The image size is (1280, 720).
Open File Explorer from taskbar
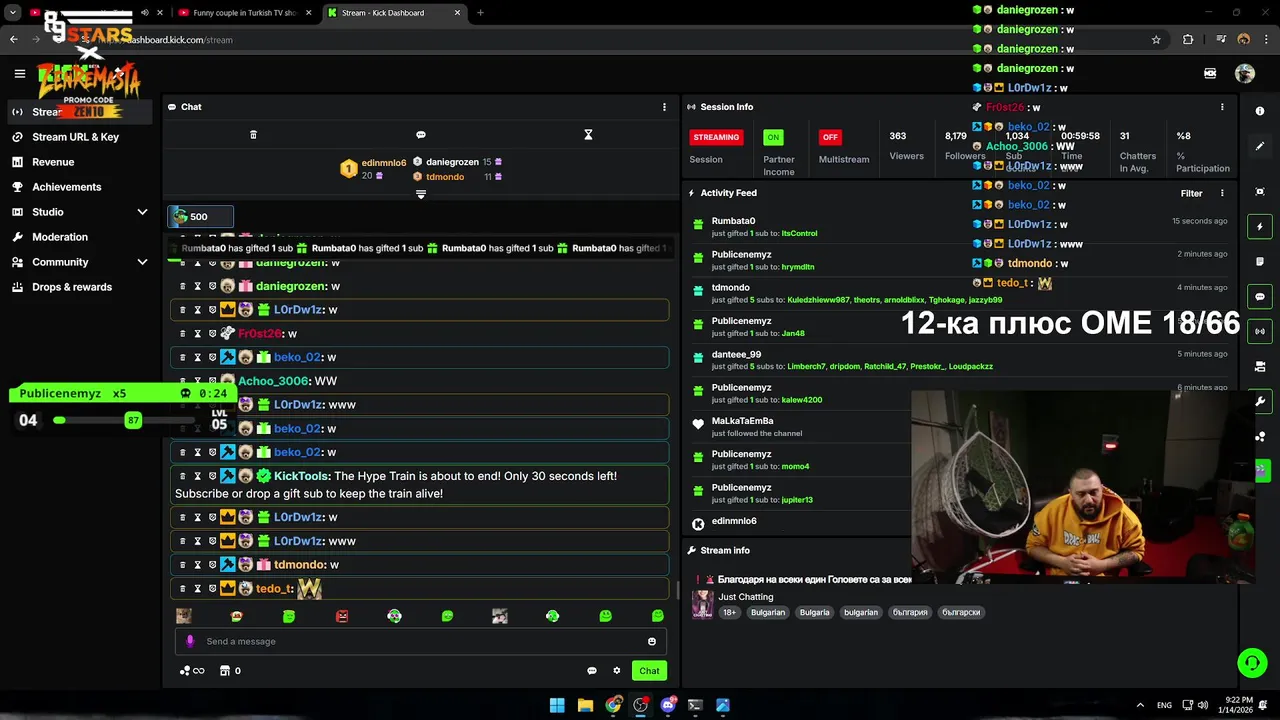coord(585,705)
